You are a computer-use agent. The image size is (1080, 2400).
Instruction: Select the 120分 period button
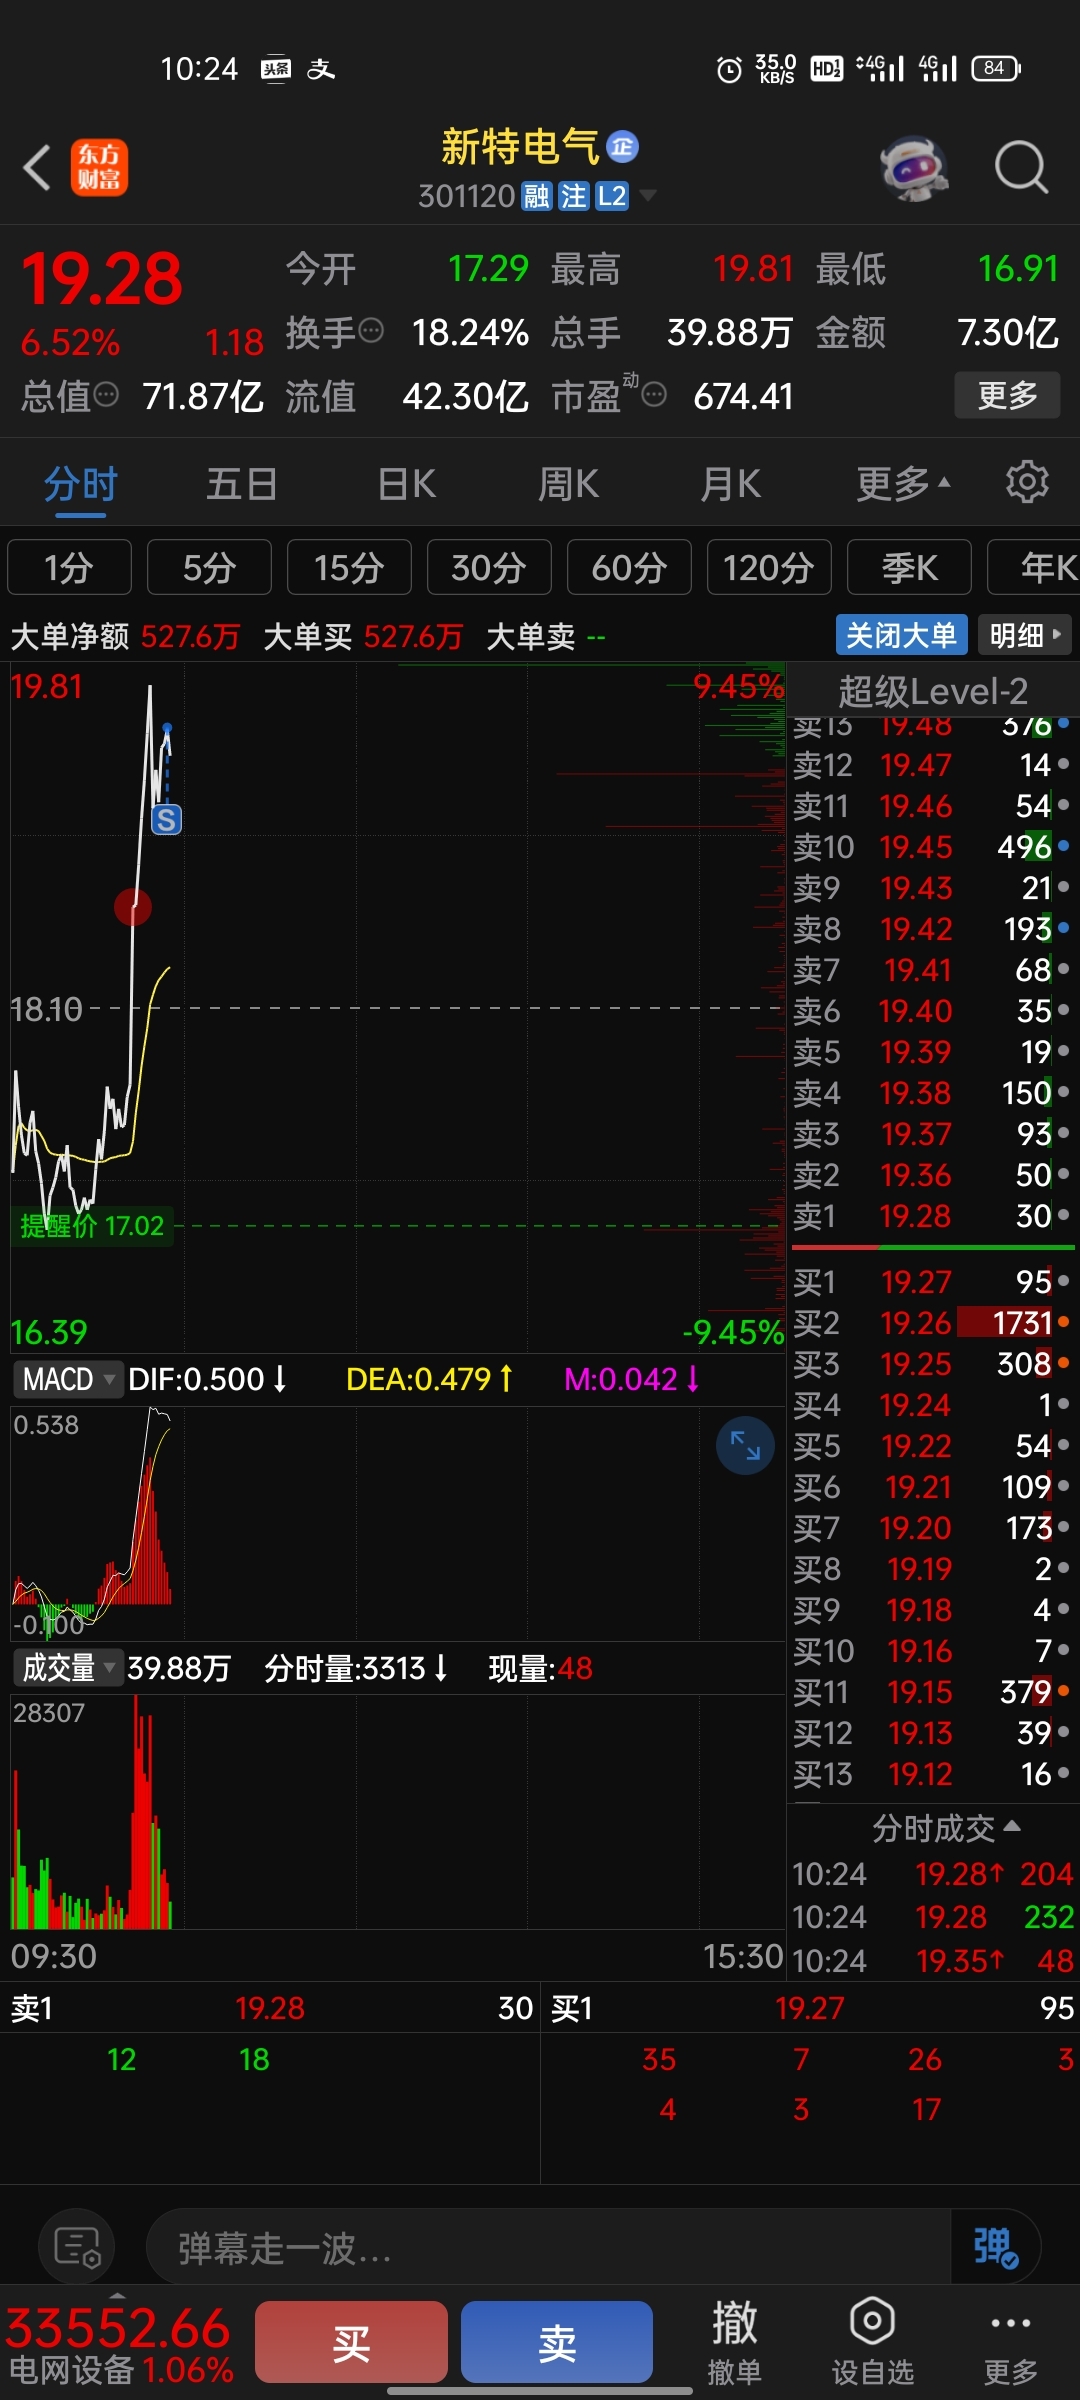coord(769,567)
